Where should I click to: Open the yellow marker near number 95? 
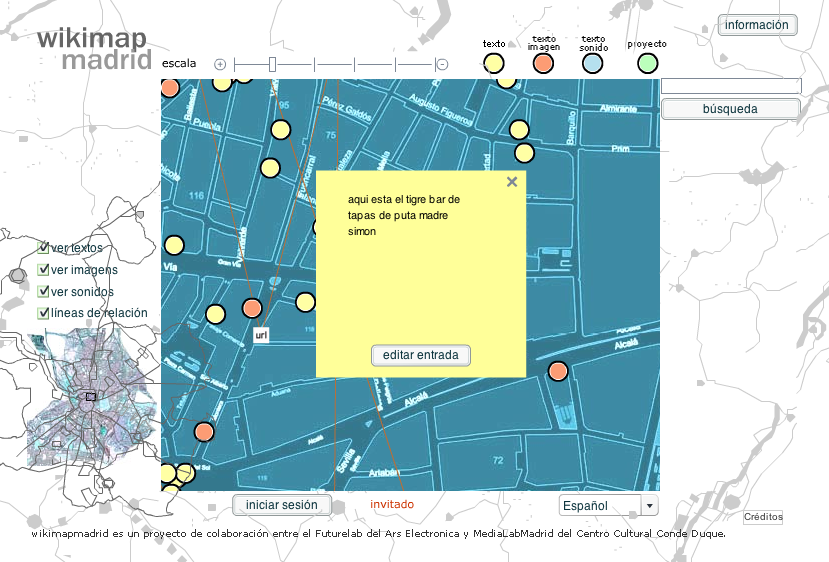pos(281,130)
